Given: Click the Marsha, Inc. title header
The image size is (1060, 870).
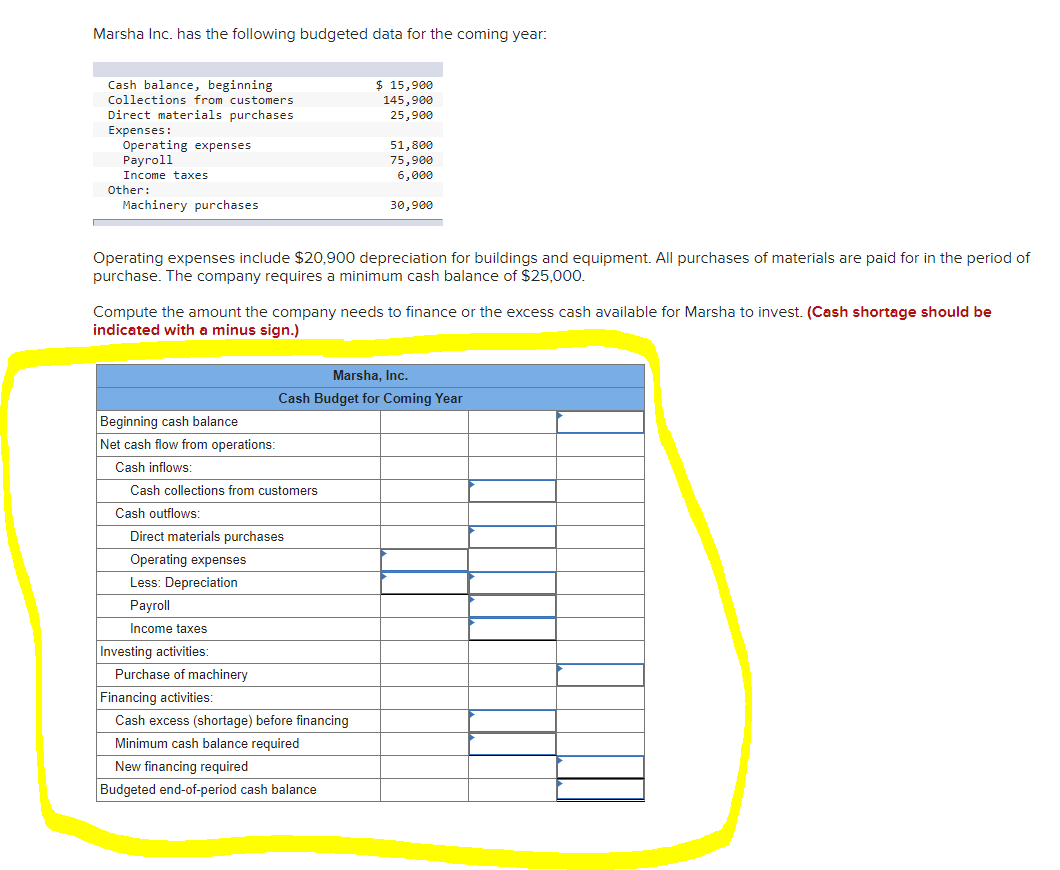Looking at the screenshot, I should [370, 375].
